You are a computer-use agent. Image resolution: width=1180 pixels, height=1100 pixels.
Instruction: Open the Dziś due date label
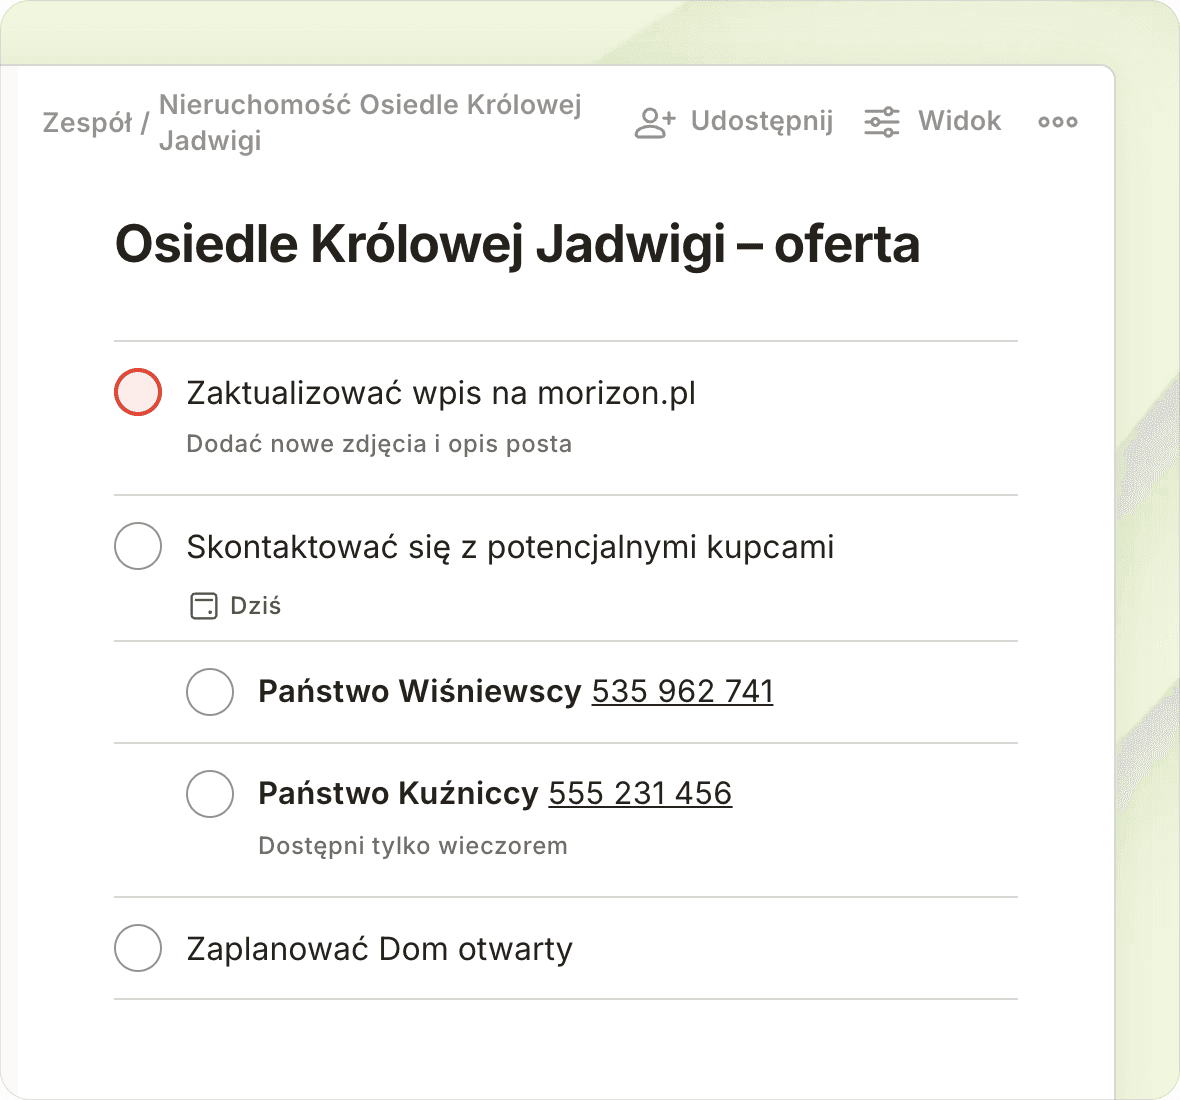(x=255, y=606)
